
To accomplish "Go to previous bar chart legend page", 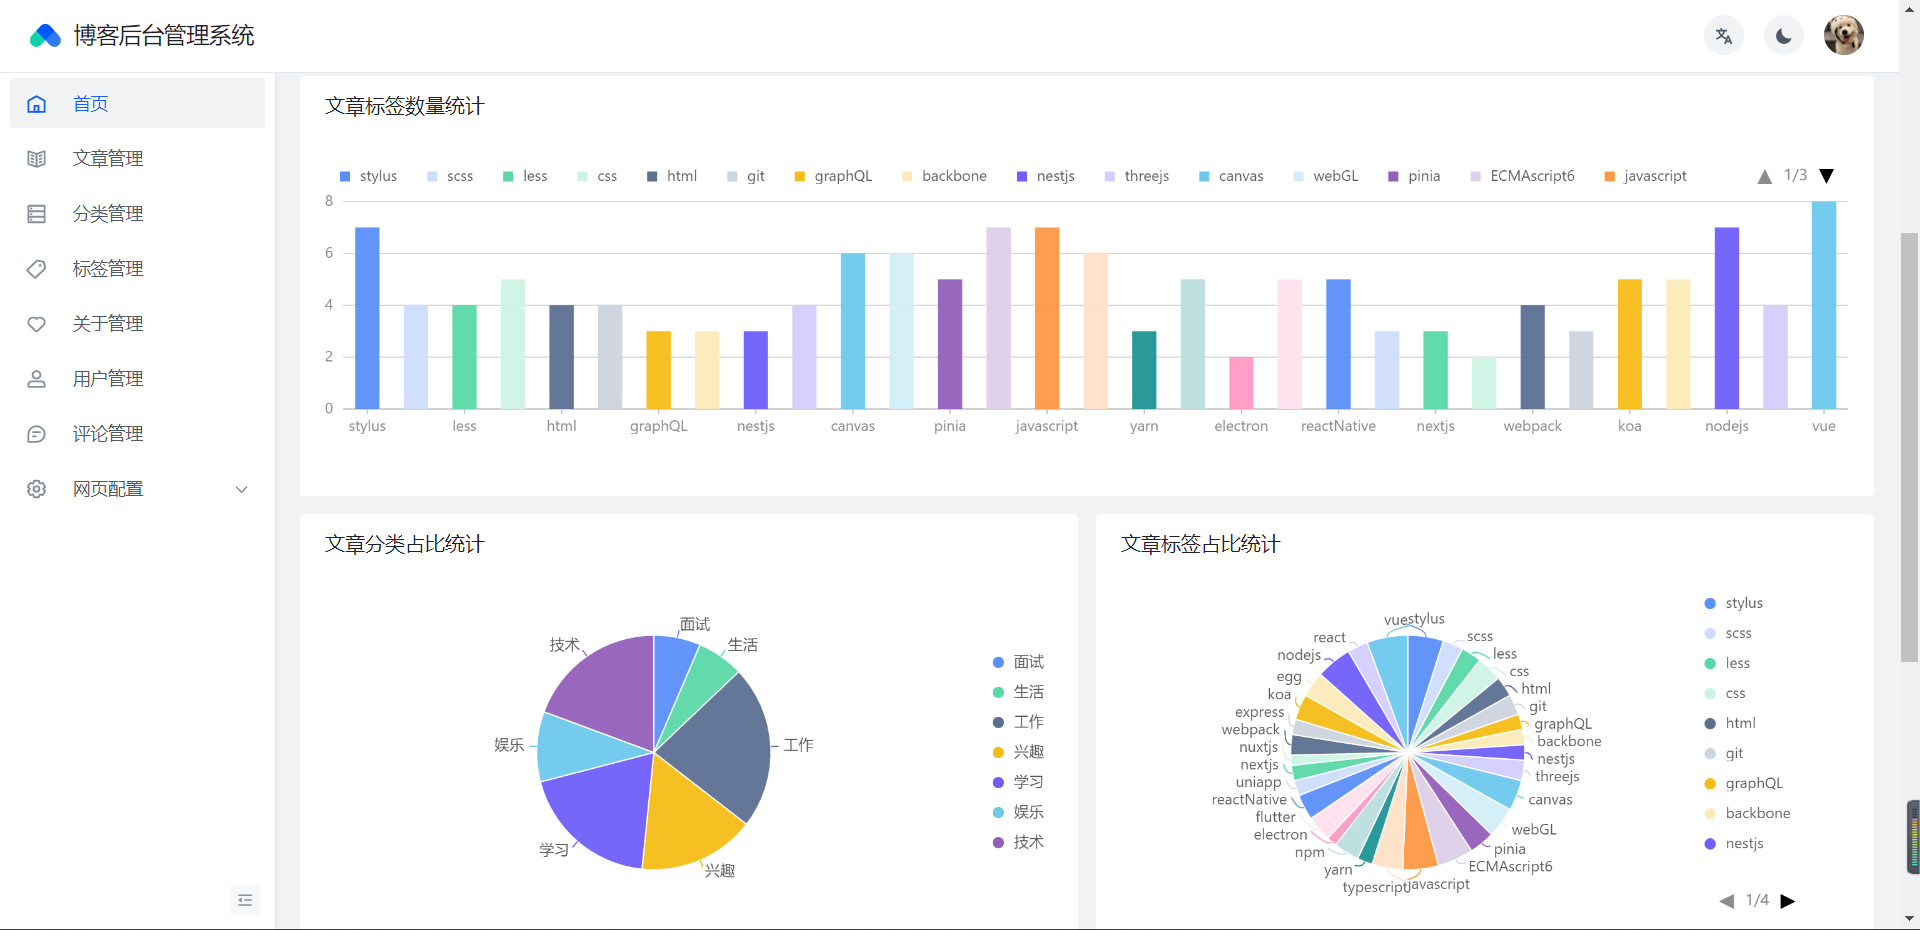I will click(x=1765, y=176).
